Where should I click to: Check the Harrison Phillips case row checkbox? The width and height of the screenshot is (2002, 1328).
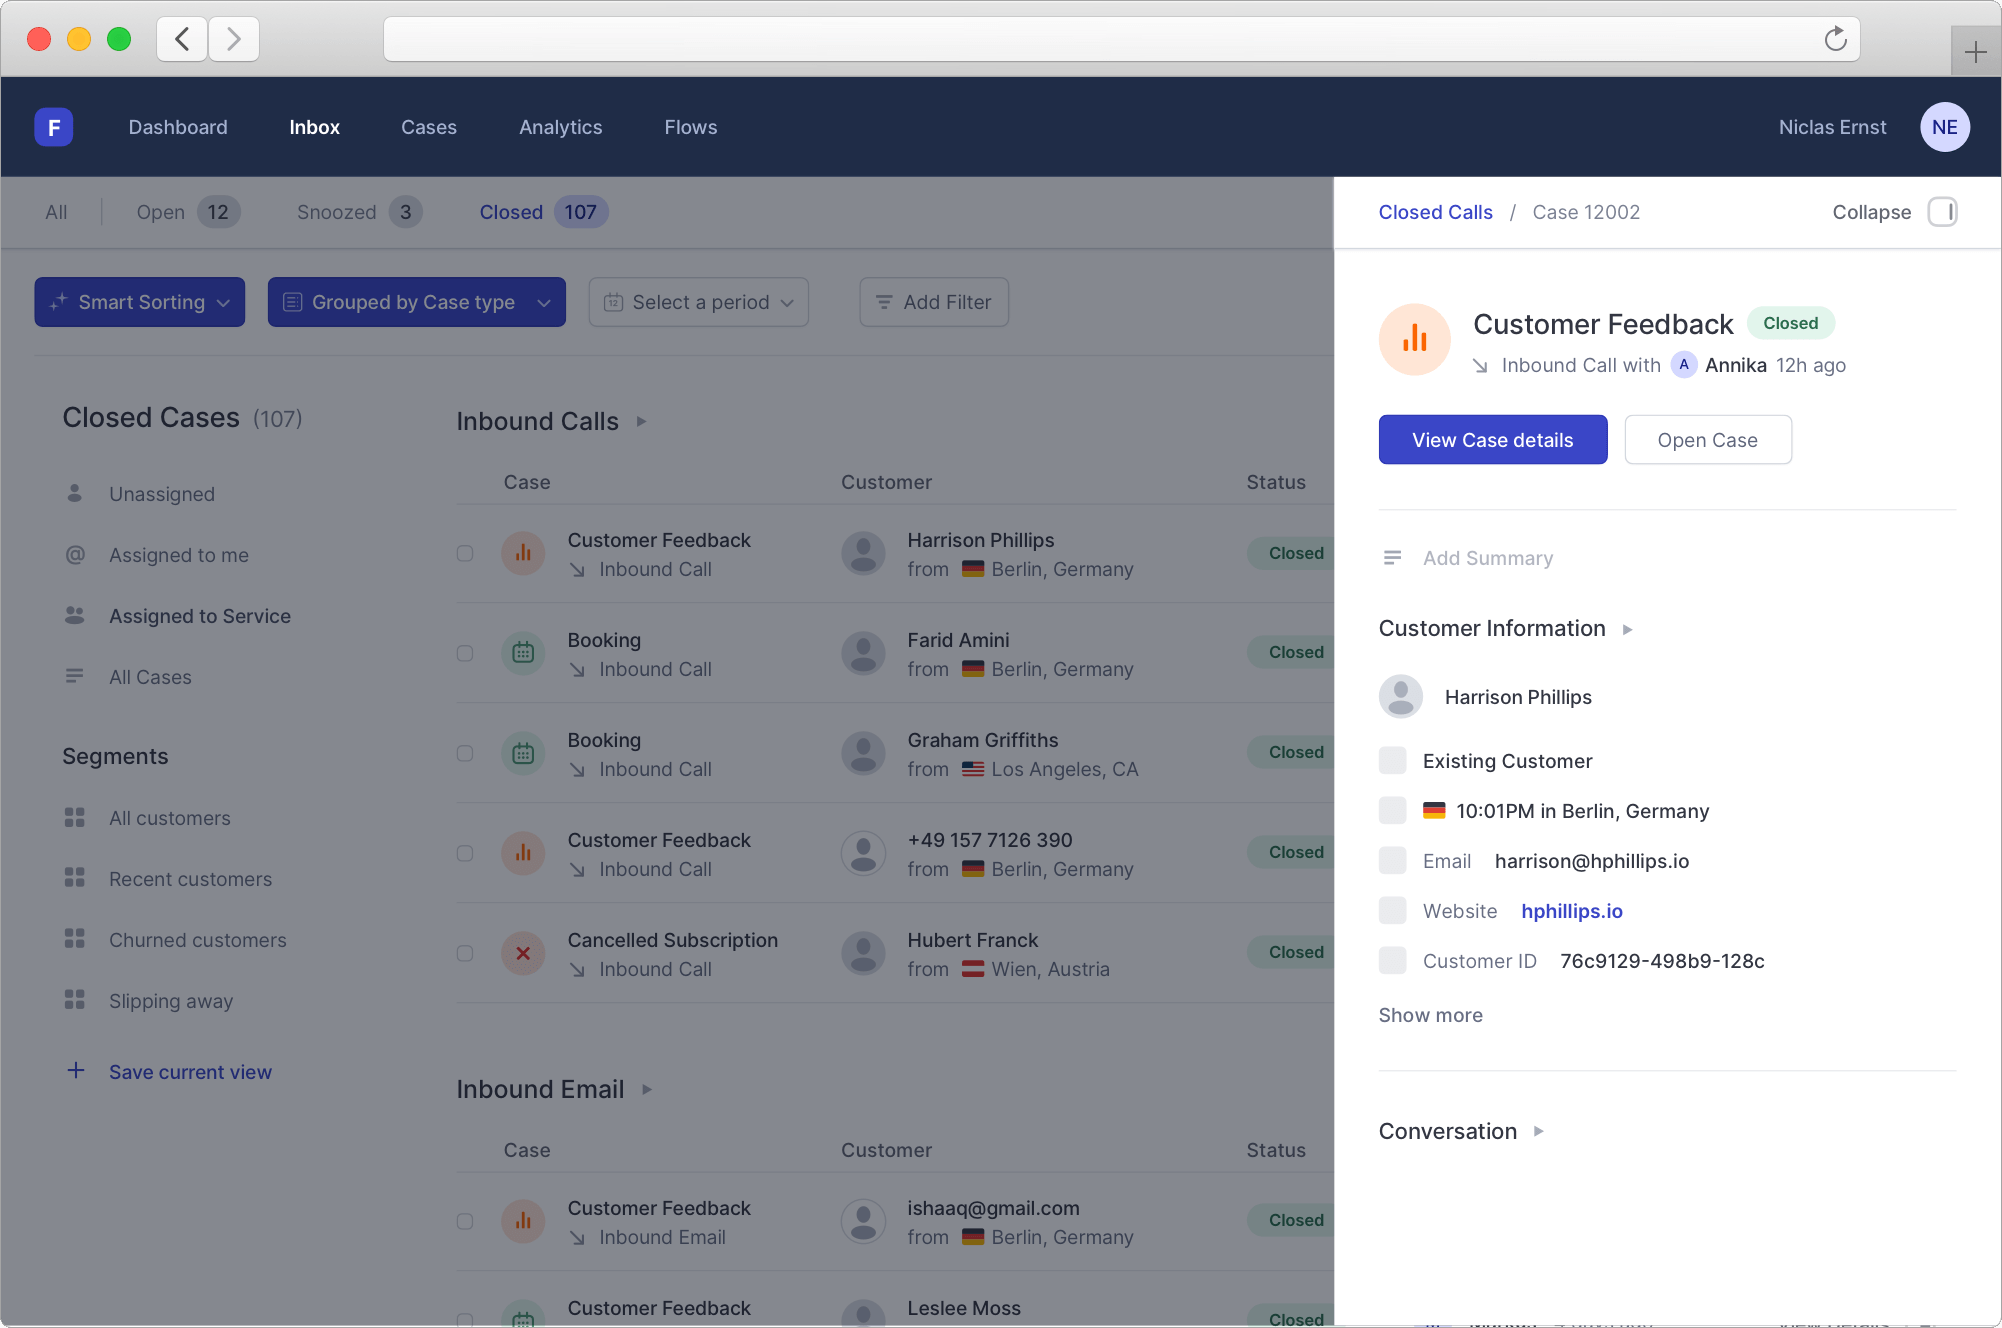[x=465, y=554]
